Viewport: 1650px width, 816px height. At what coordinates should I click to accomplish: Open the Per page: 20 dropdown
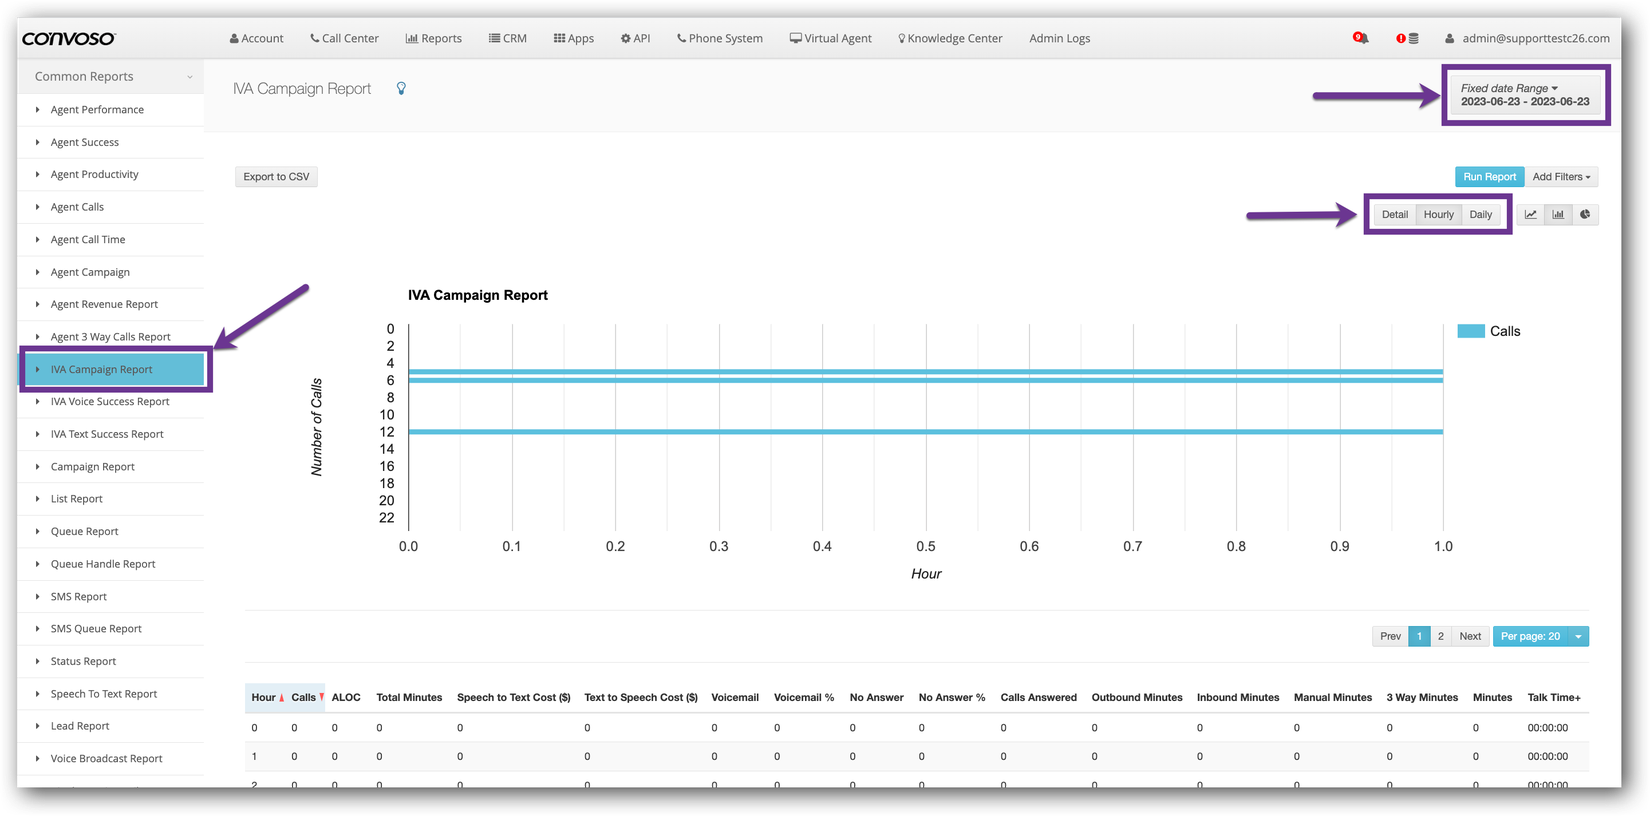click(1540, 637)
